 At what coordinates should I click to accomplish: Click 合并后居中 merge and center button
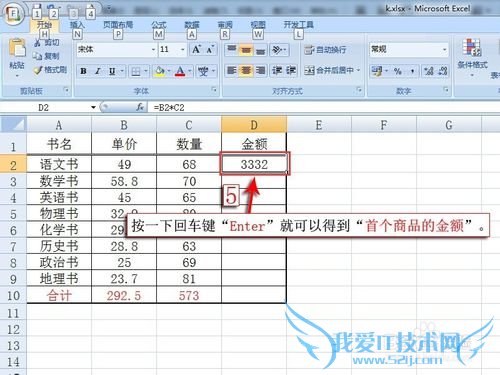(x=329, y=71)
